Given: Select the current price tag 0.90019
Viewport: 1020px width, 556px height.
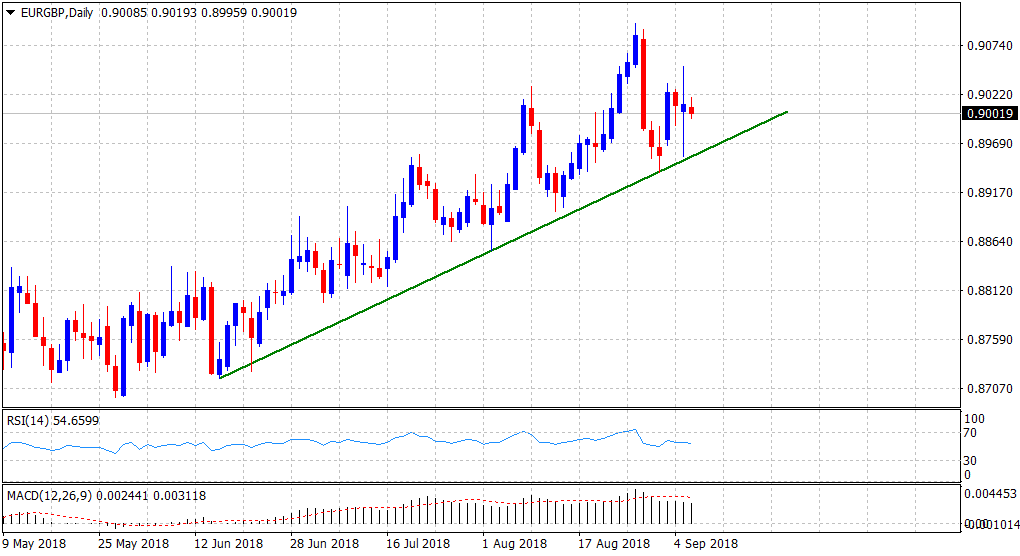Looking at the screenshot, I should click(x=987, y=114).
